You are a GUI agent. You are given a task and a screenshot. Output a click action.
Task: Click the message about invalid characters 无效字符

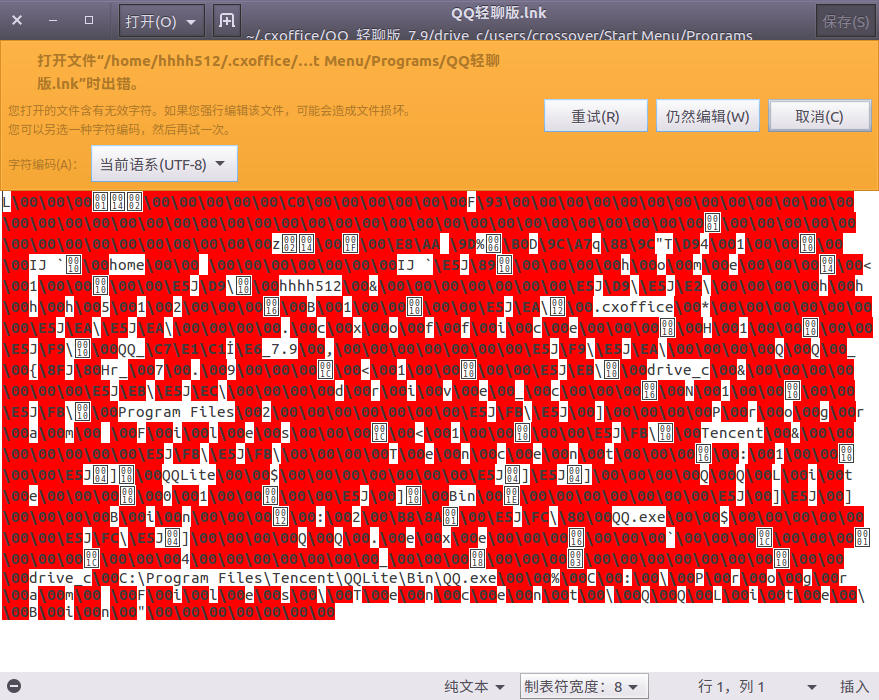pyautogui.click(x=210, y=110)
